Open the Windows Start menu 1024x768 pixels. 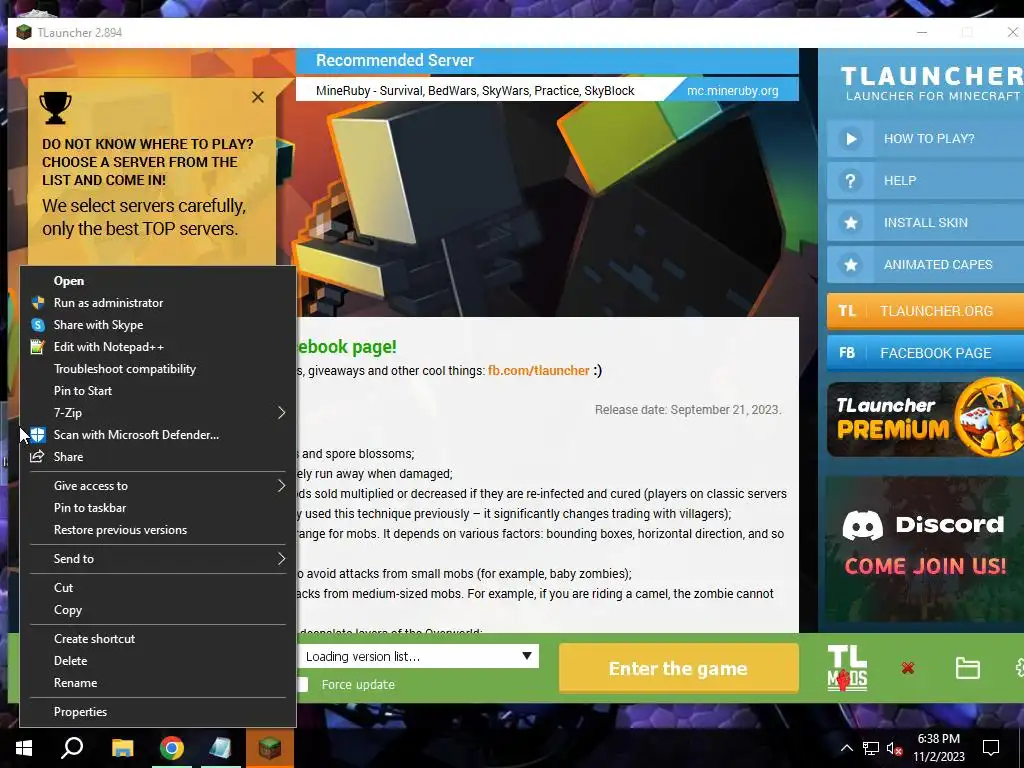[x=24, y=748]
